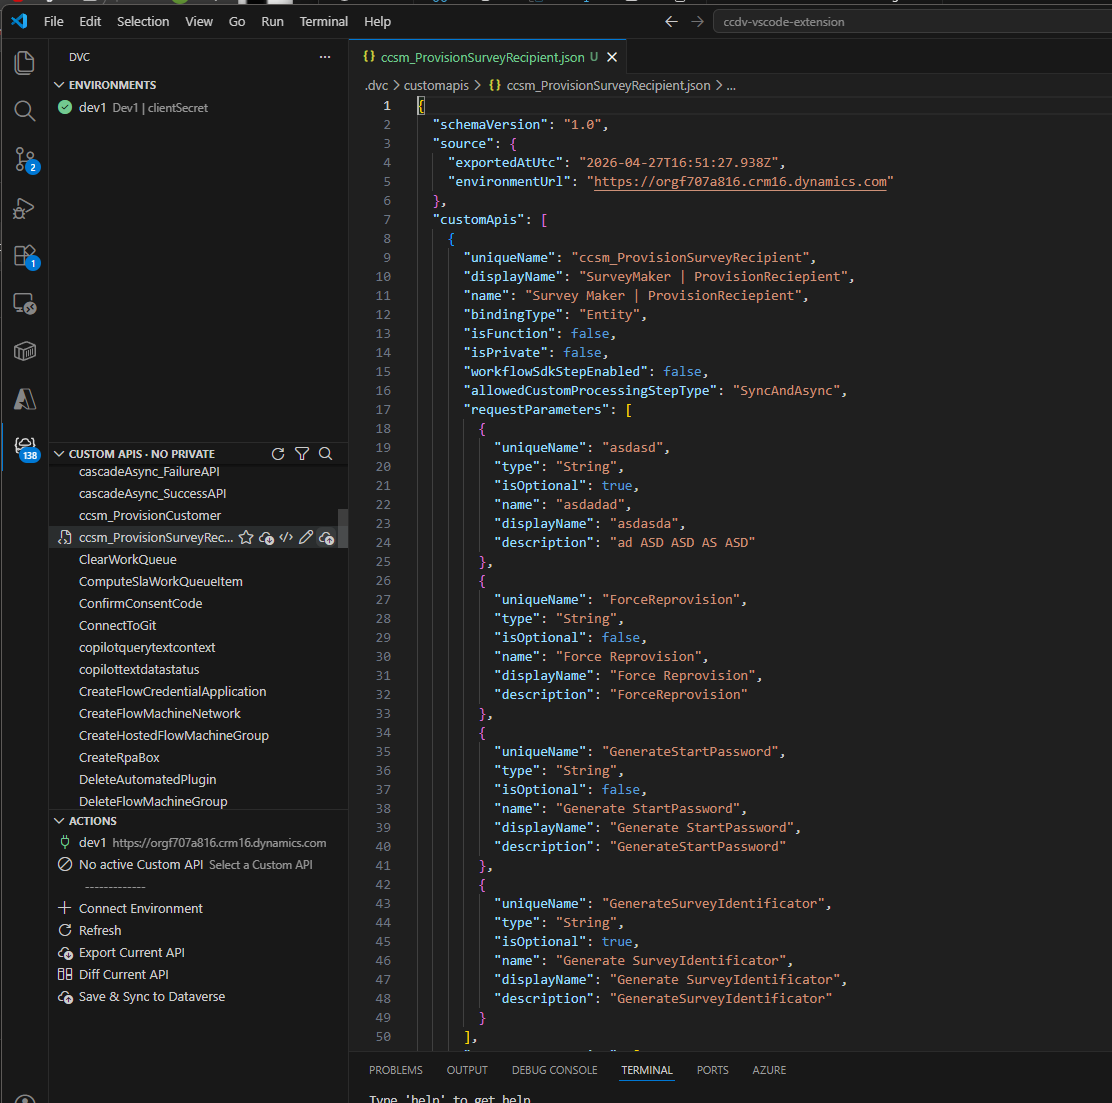Open the Terminal menu
1112x1103 pixels.
(323, 22)
